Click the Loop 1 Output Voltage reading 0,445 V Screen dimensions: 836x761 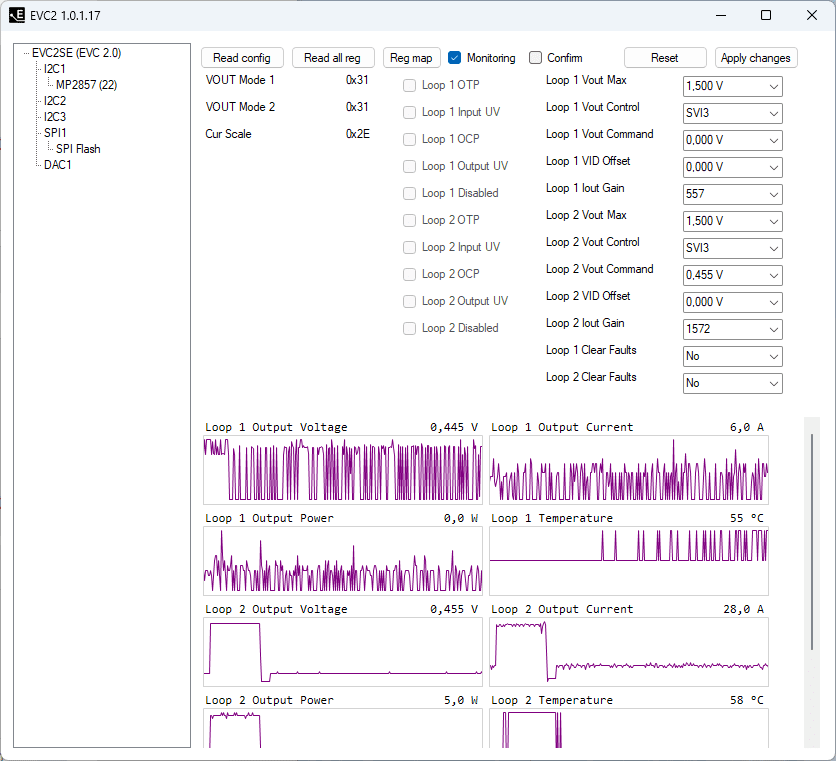(454, 427)
